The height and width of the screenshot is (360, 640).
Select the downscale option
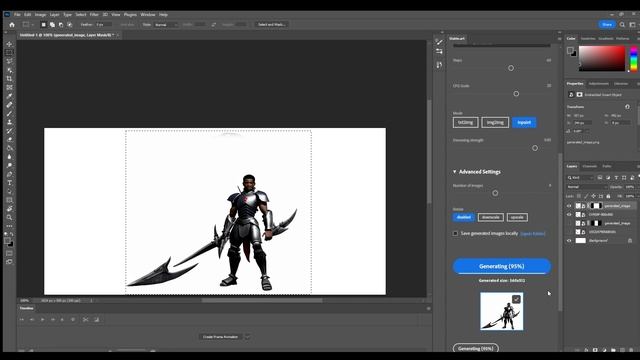click(491, 217)
